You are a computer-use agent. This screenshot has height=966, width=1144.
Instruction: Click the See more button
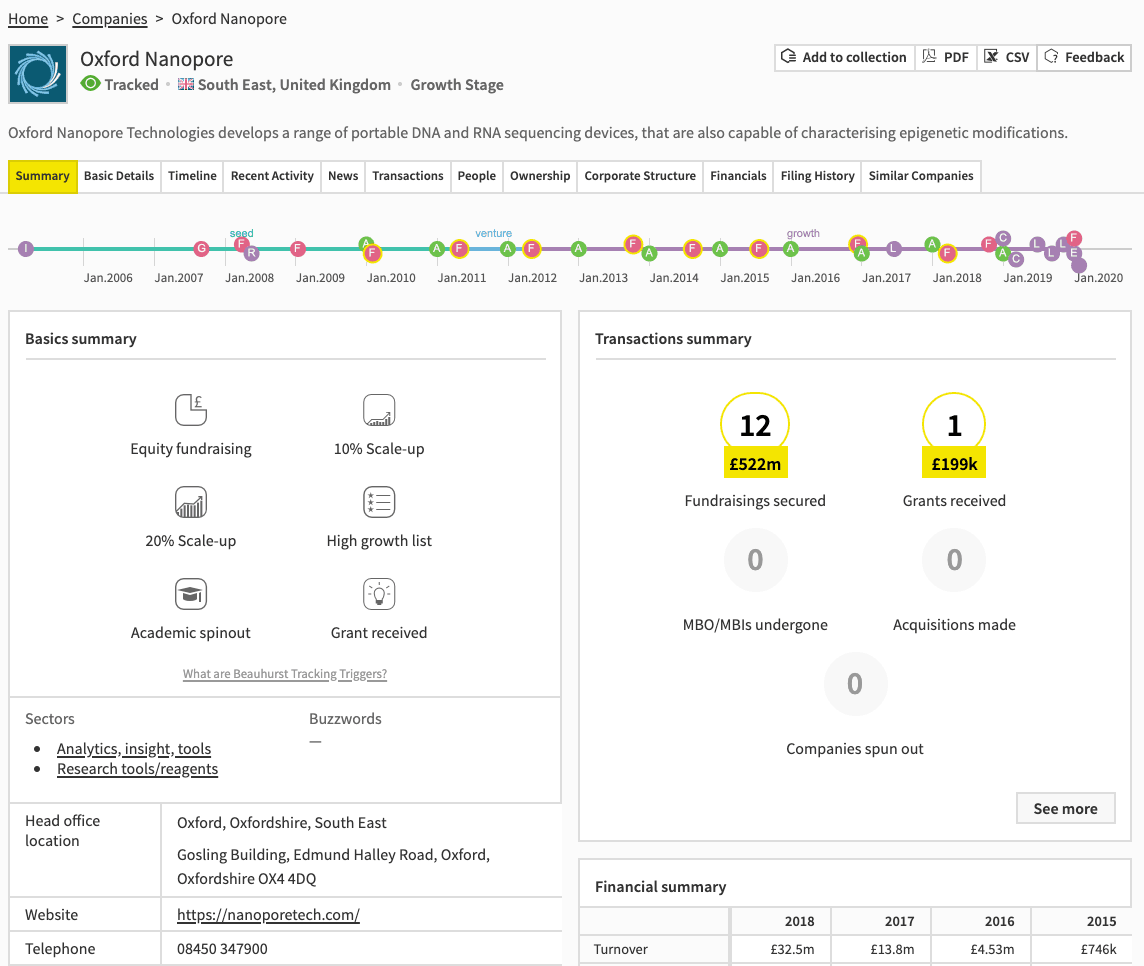(1066, 808)
